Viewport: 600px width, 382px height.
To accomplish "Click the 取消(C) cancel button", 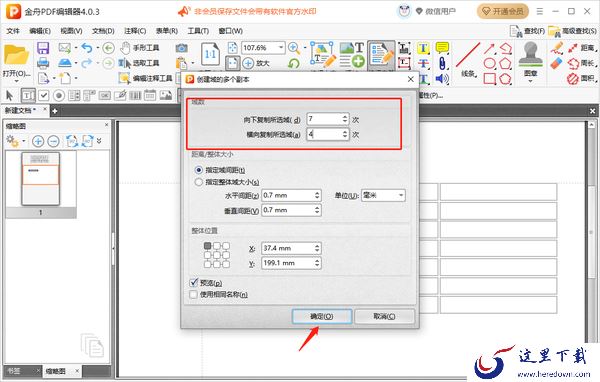I will coord(384,316).
